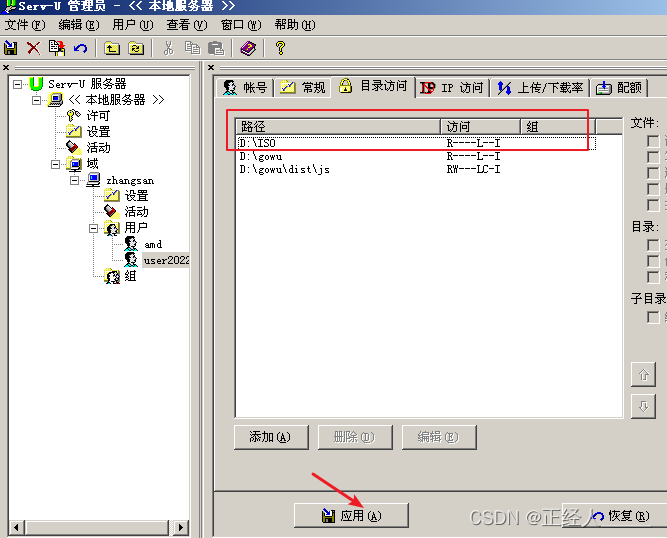
Task: Switch to the 上传/下载率 tab
Action: [x=540, y=88]
